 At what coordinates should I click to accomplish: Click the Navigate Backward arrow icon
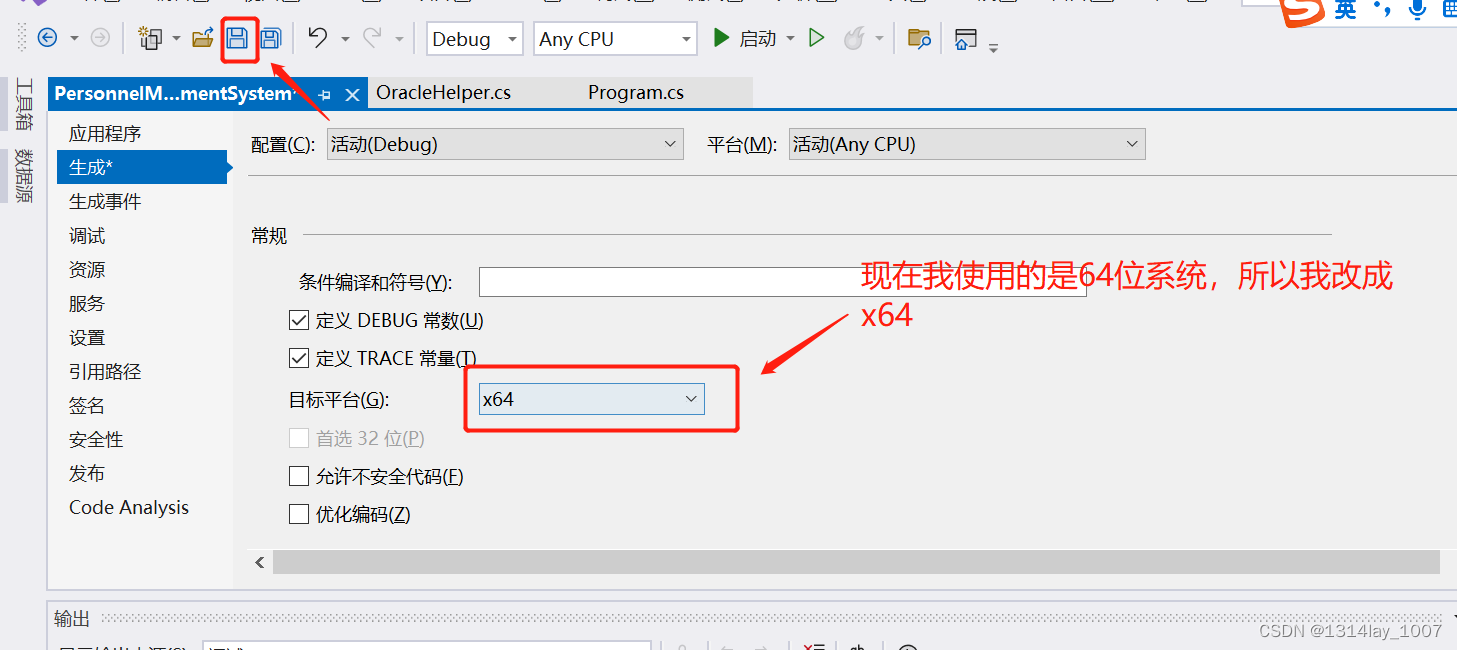pyautogui.click(x=48, y=37)
